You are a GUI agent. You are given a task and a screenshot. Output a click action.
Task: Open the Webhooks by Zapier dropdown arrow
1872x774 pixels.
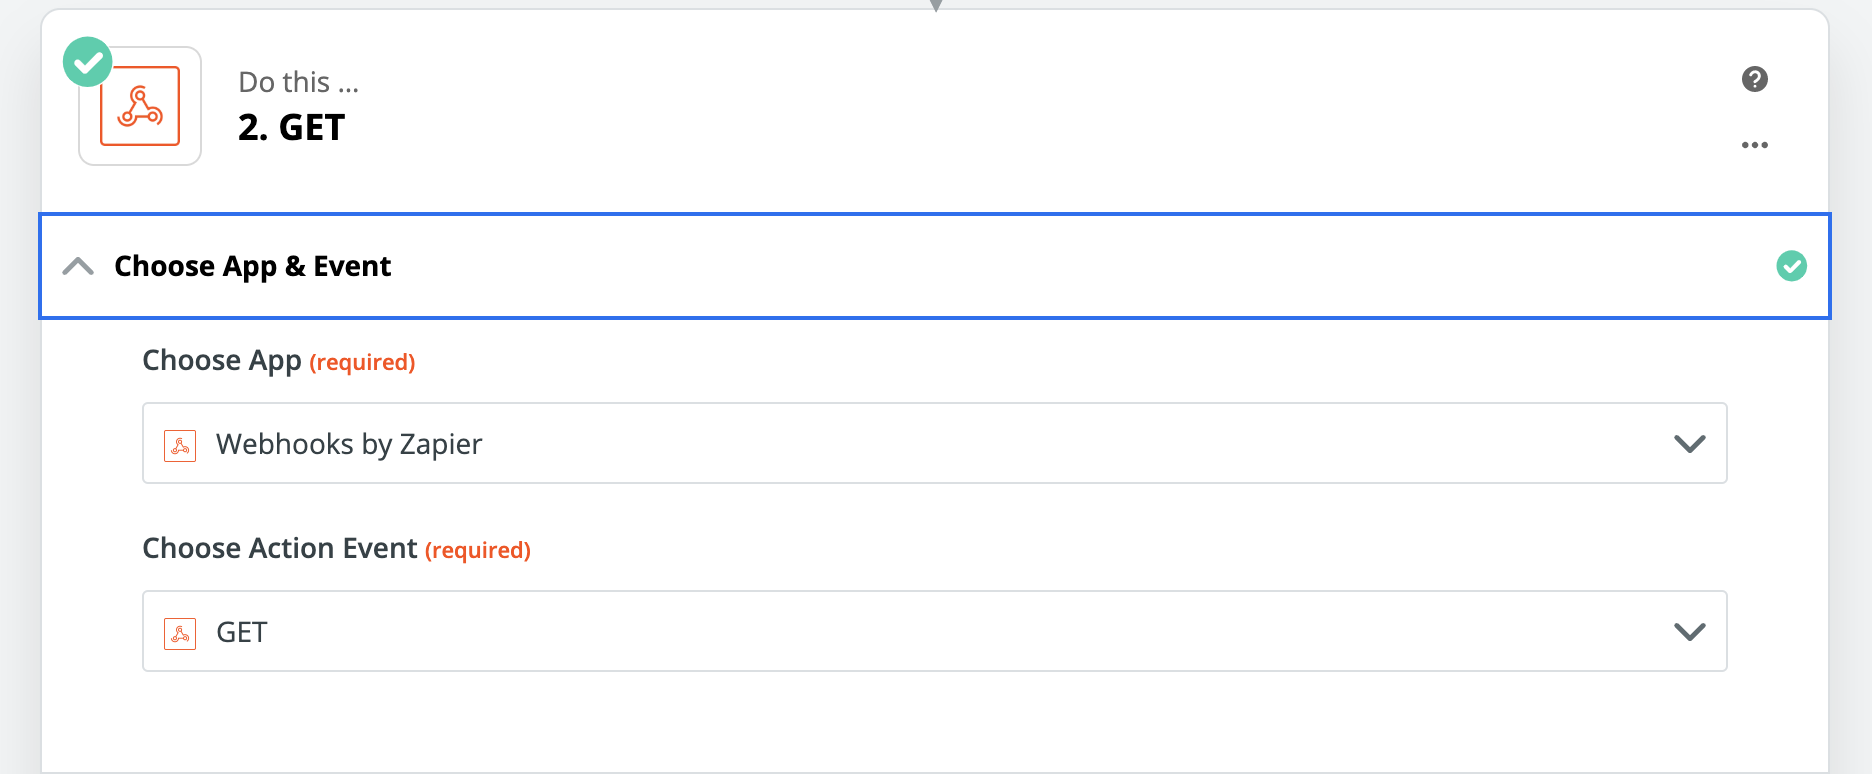point(1689,443)
